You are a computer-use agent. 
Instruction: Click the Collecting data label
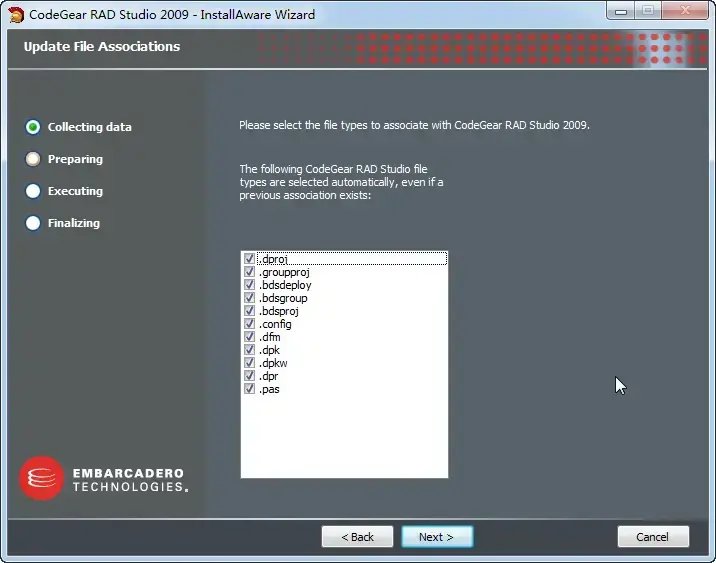[x=90, y=127]
